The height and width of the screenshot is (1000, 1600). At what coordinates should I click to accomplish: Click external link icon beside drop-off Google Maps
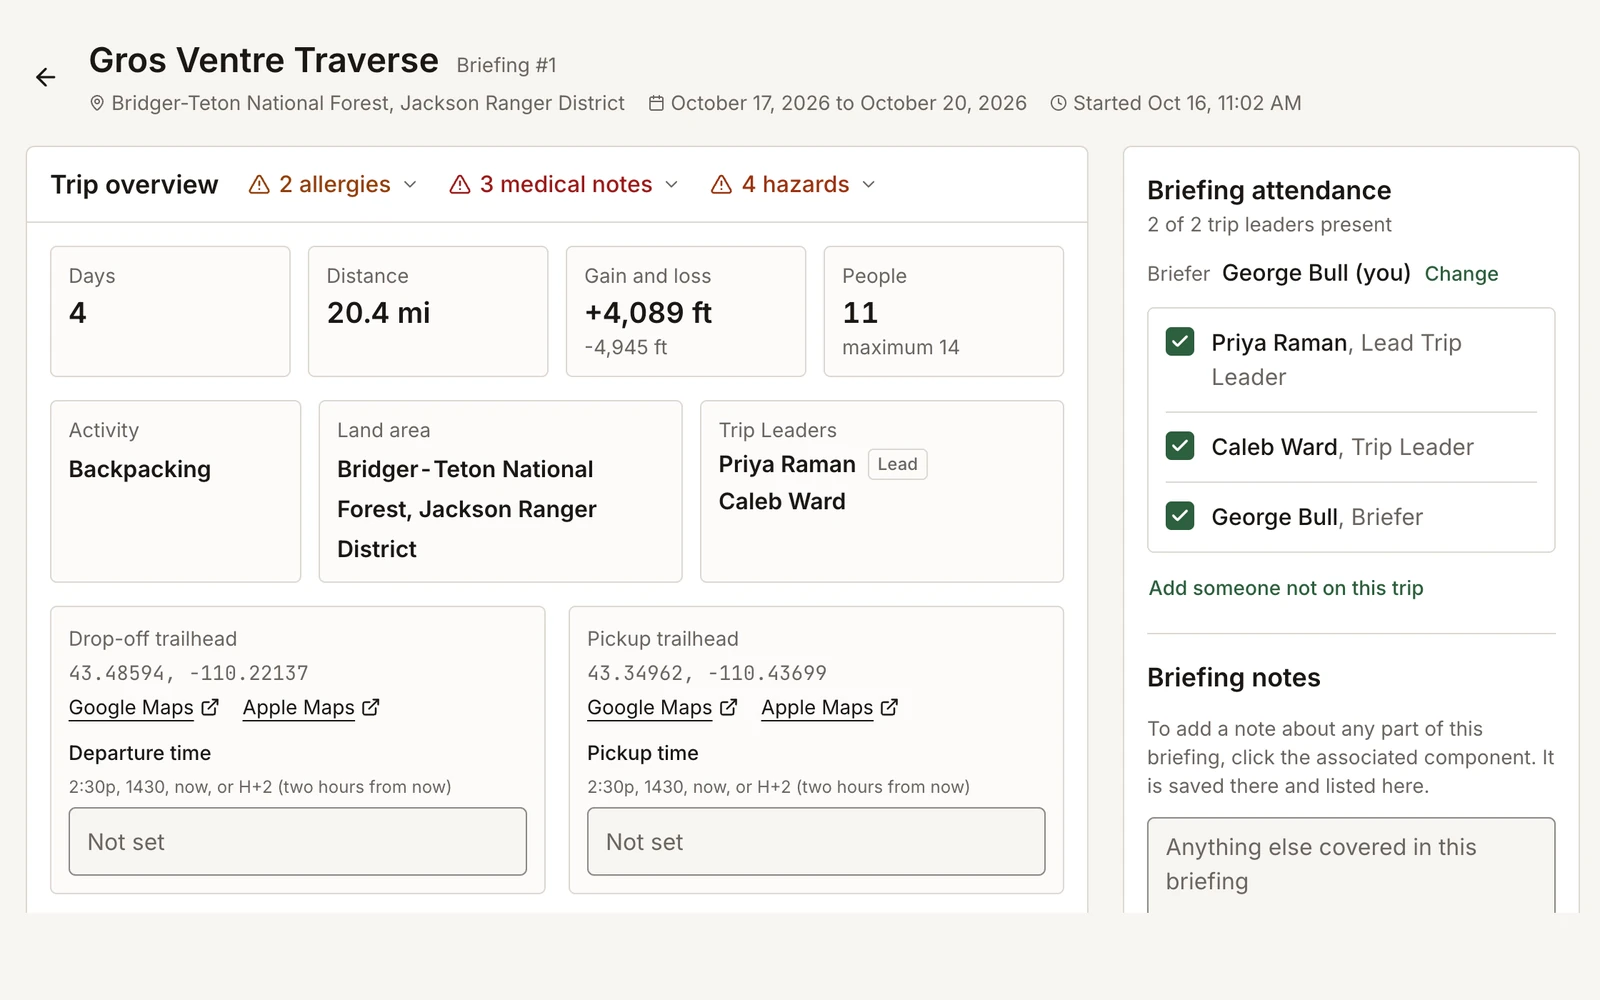[210, 707]
